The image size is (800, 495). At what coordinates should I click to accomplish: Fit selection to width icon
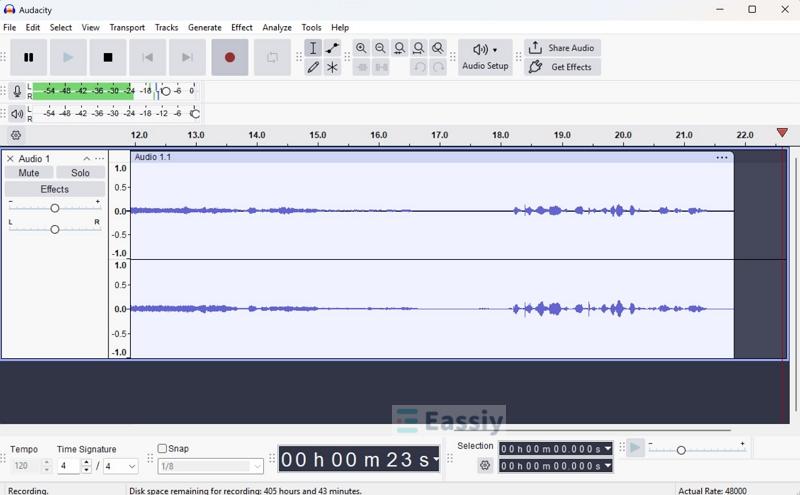pos(399,48)
